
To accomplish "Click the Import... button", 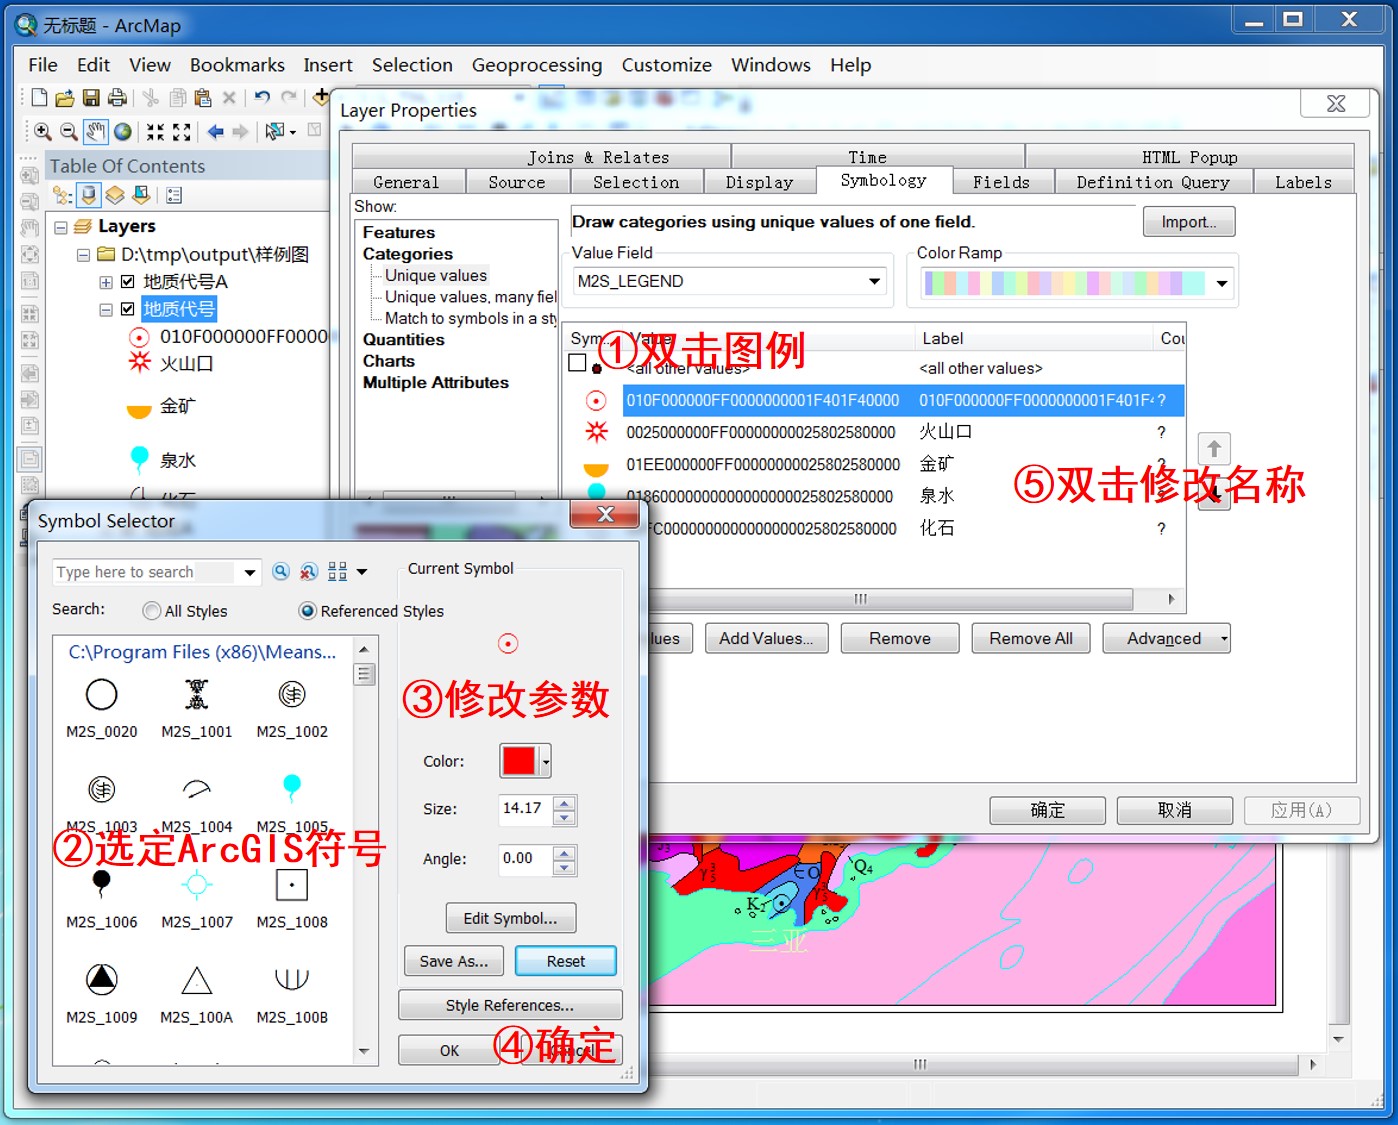I will tap(1189, 222).
